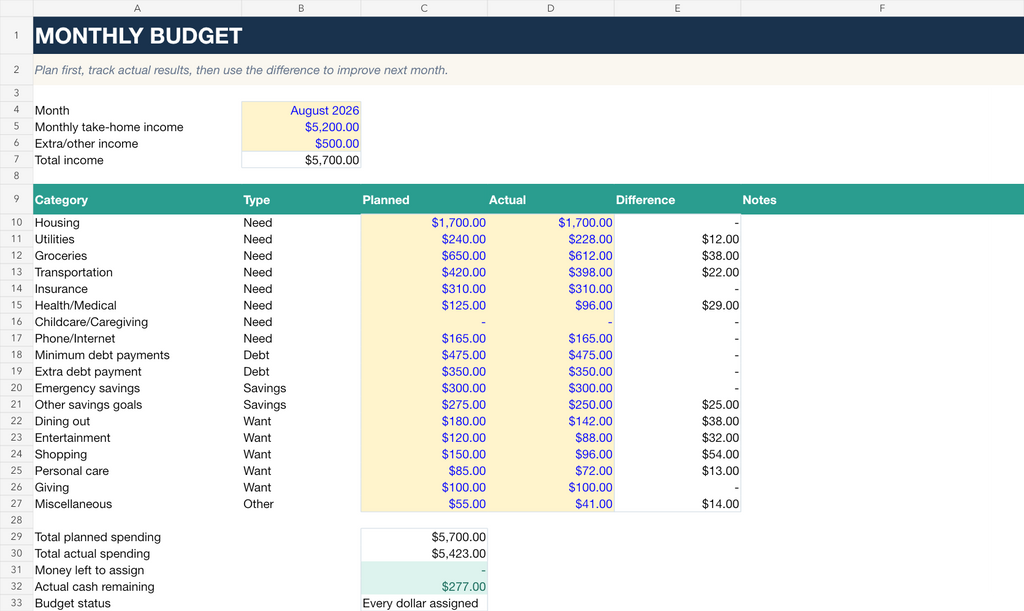Click the Type header cell
The height and width of the screenshot is (611, 1024).
tap(301, 199)
